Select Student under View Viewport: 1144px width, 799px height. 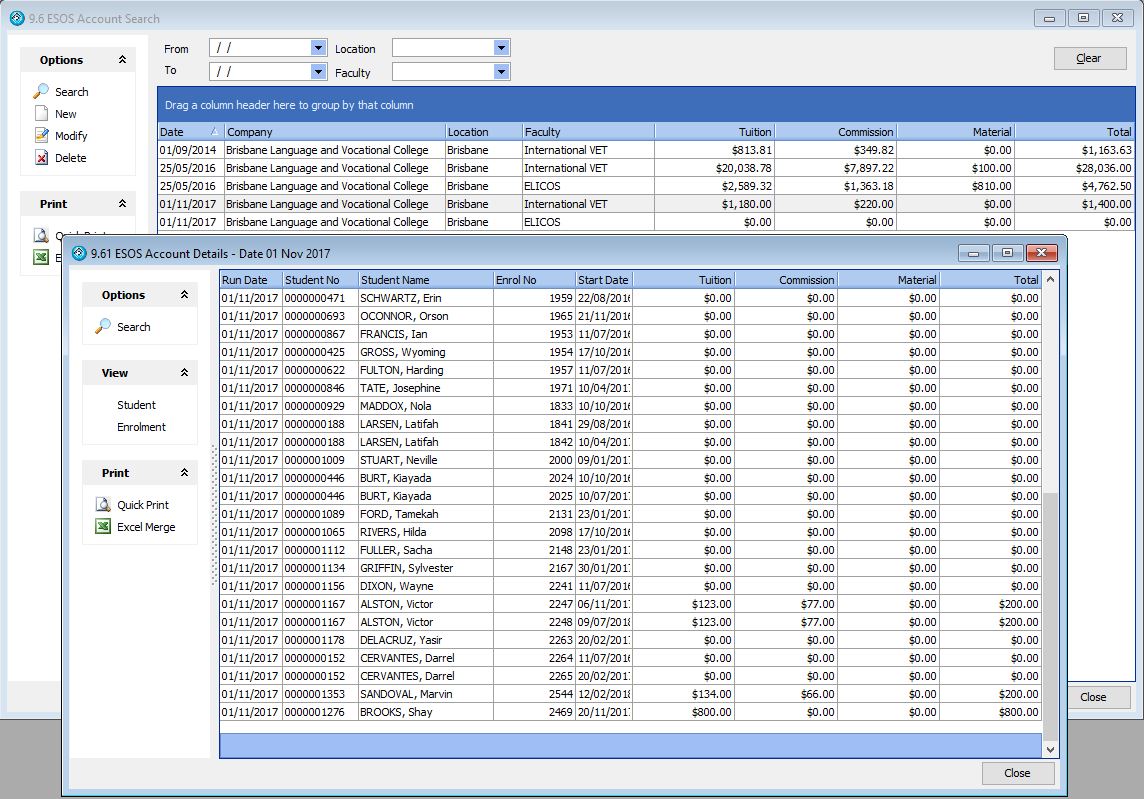point(136,405)
